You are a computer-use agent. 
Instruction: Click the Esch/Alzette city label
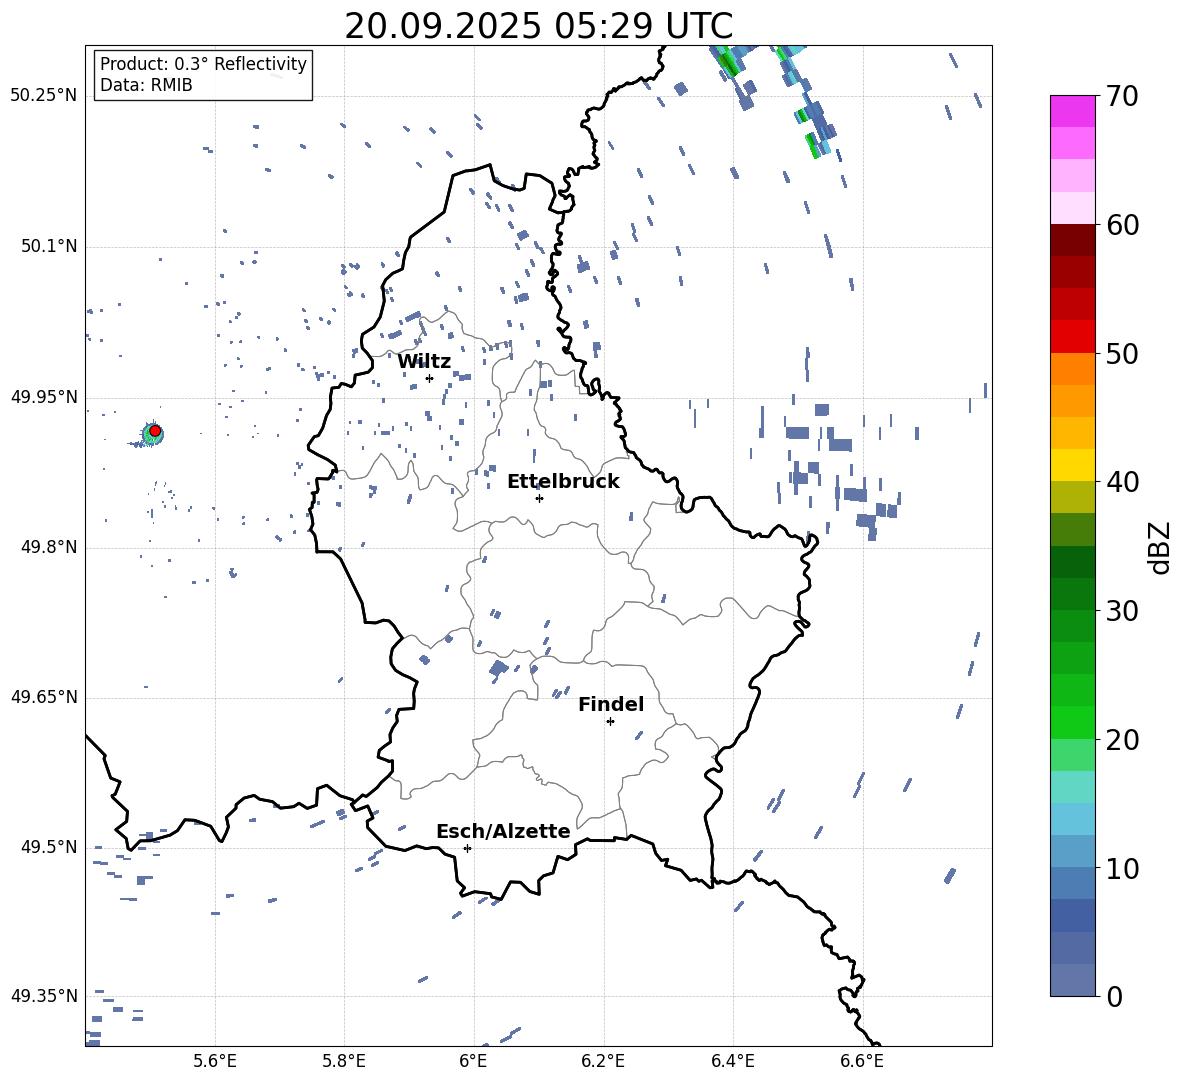[503, 831]
